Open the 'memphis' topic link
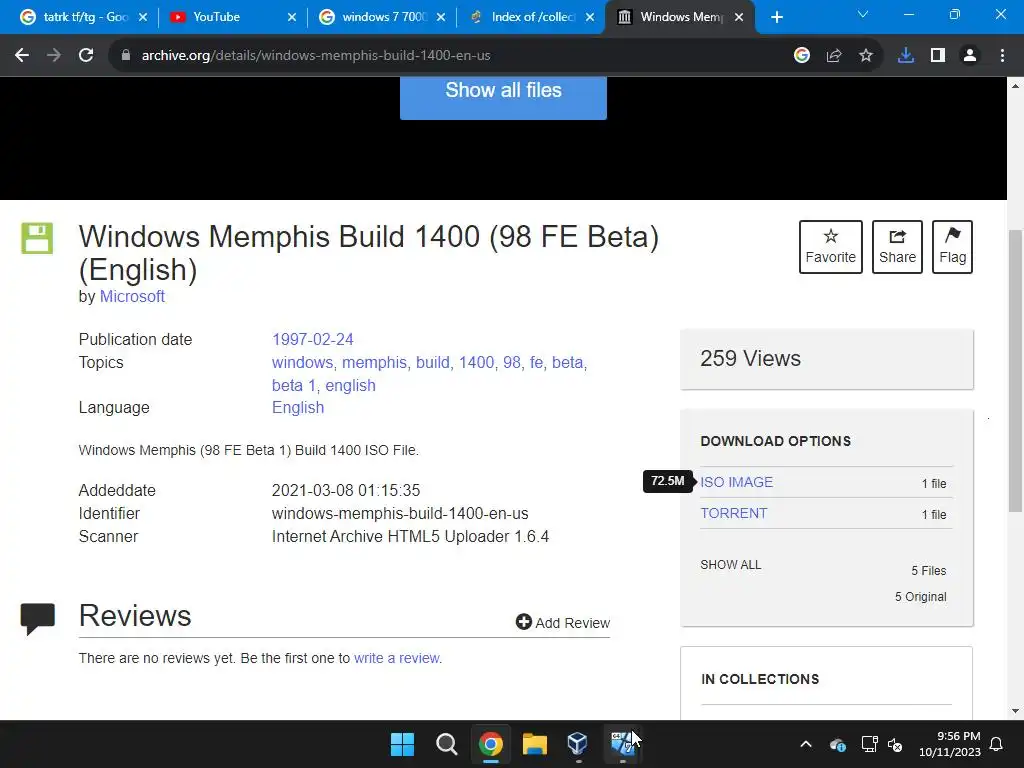 374,362
